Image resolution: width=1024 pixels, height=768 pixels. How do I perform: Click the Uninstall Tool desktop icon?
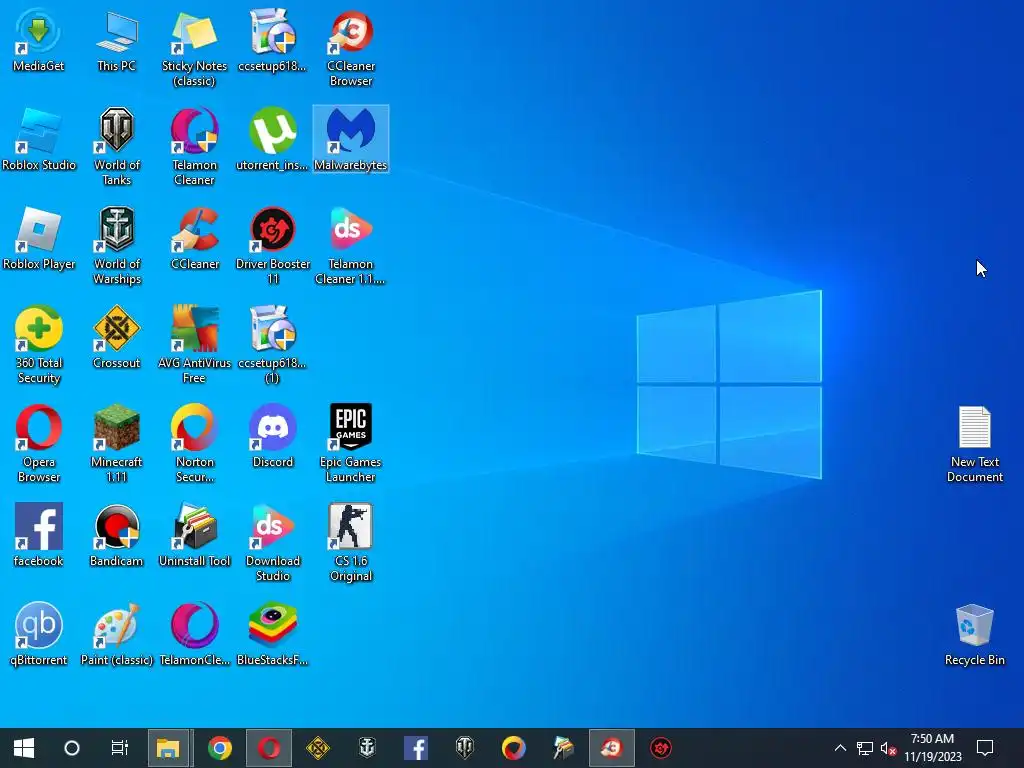pos(195,536)
